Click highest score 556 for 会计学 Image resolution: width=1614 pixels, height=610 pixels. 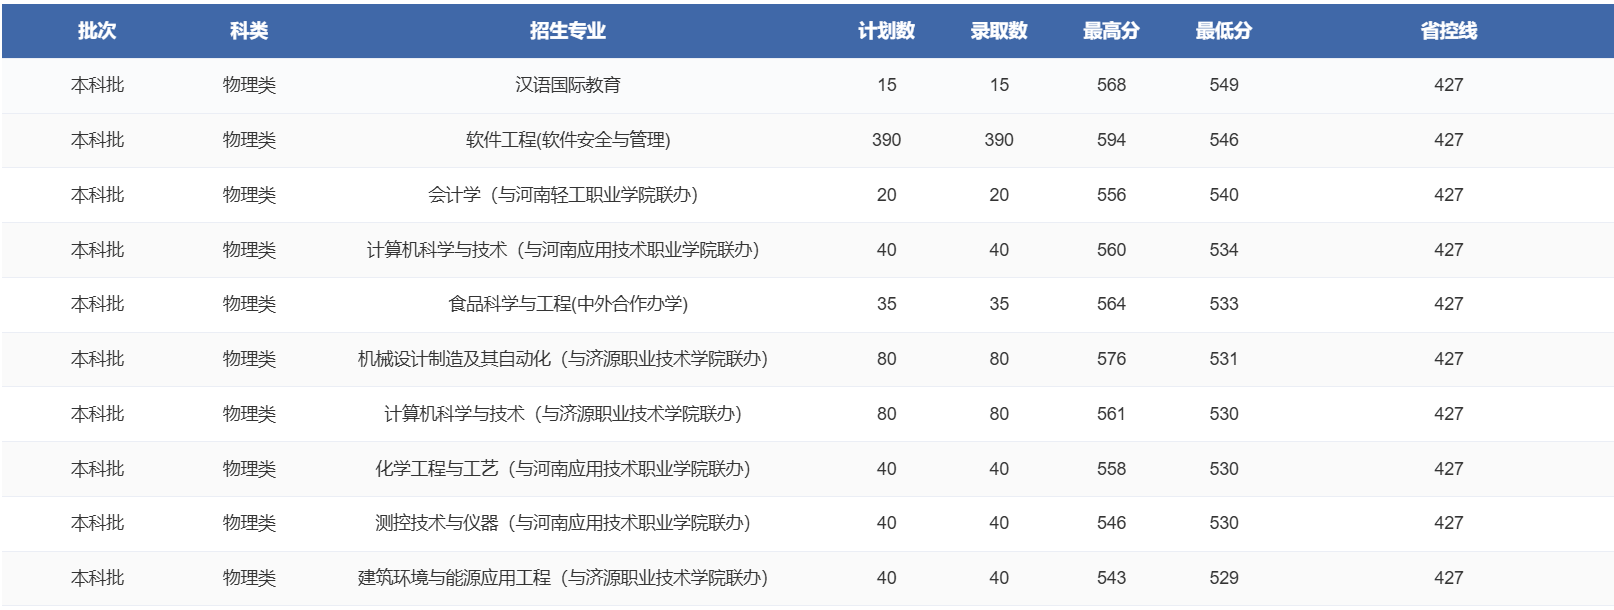tap(1111, 195)
